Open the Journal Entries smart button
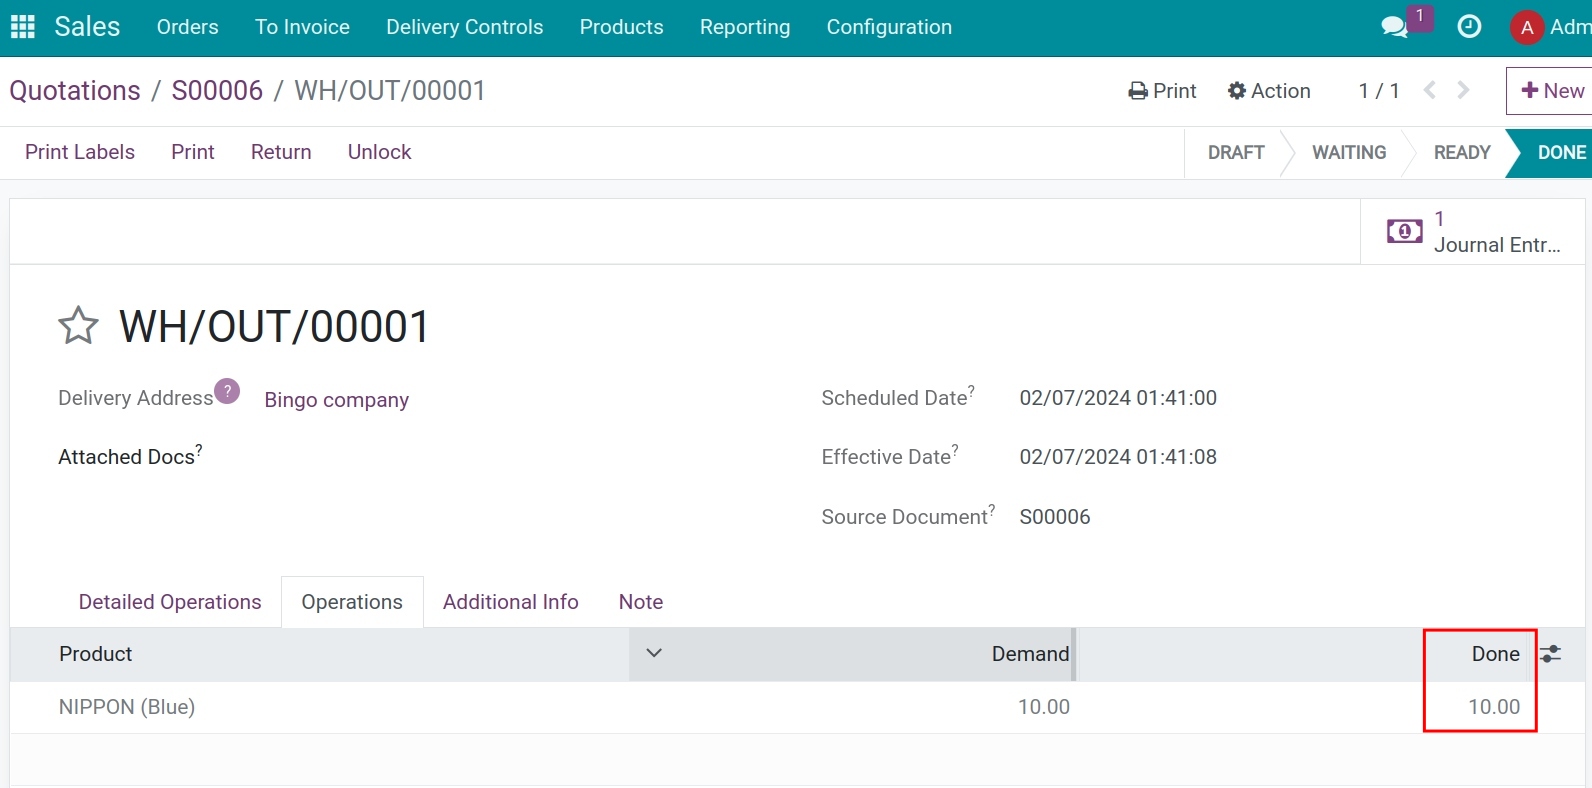The image size is (1592, 788). click(x=1475, y=232)
